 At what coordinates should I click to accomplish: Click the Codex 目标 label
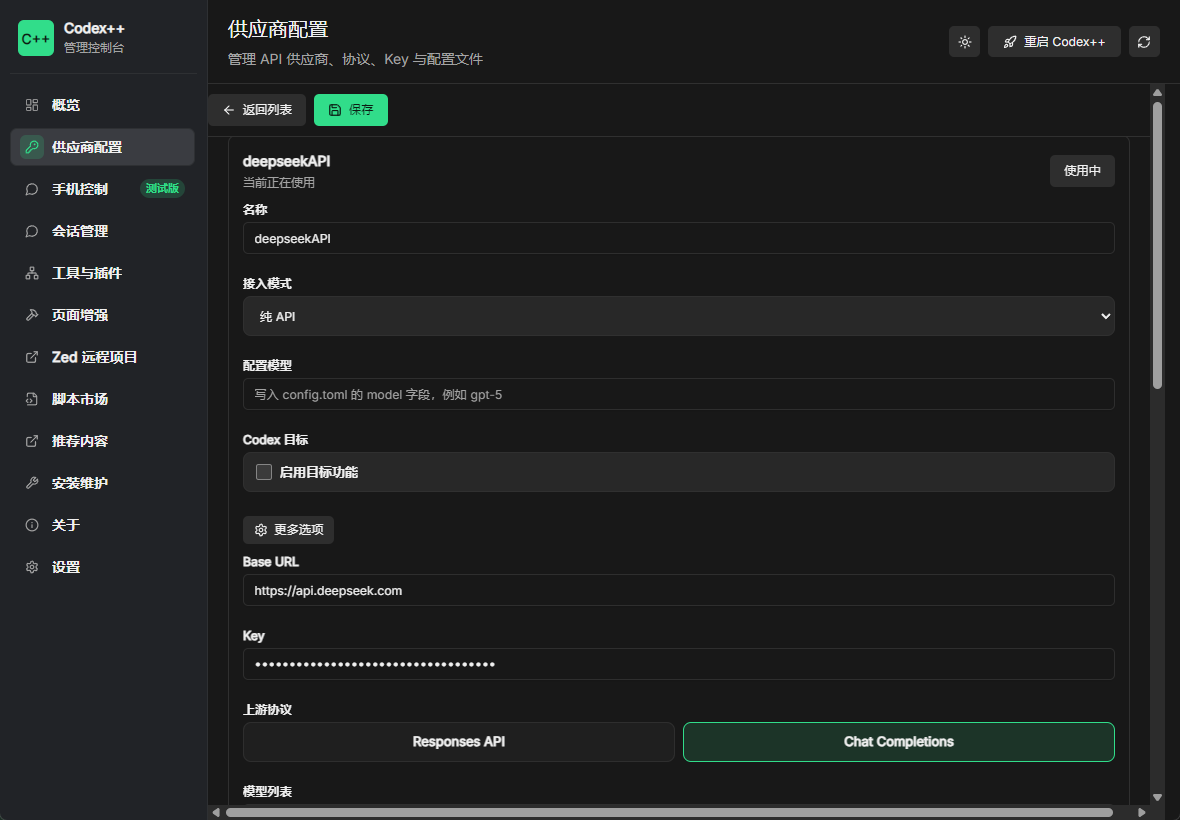point(275,440)
